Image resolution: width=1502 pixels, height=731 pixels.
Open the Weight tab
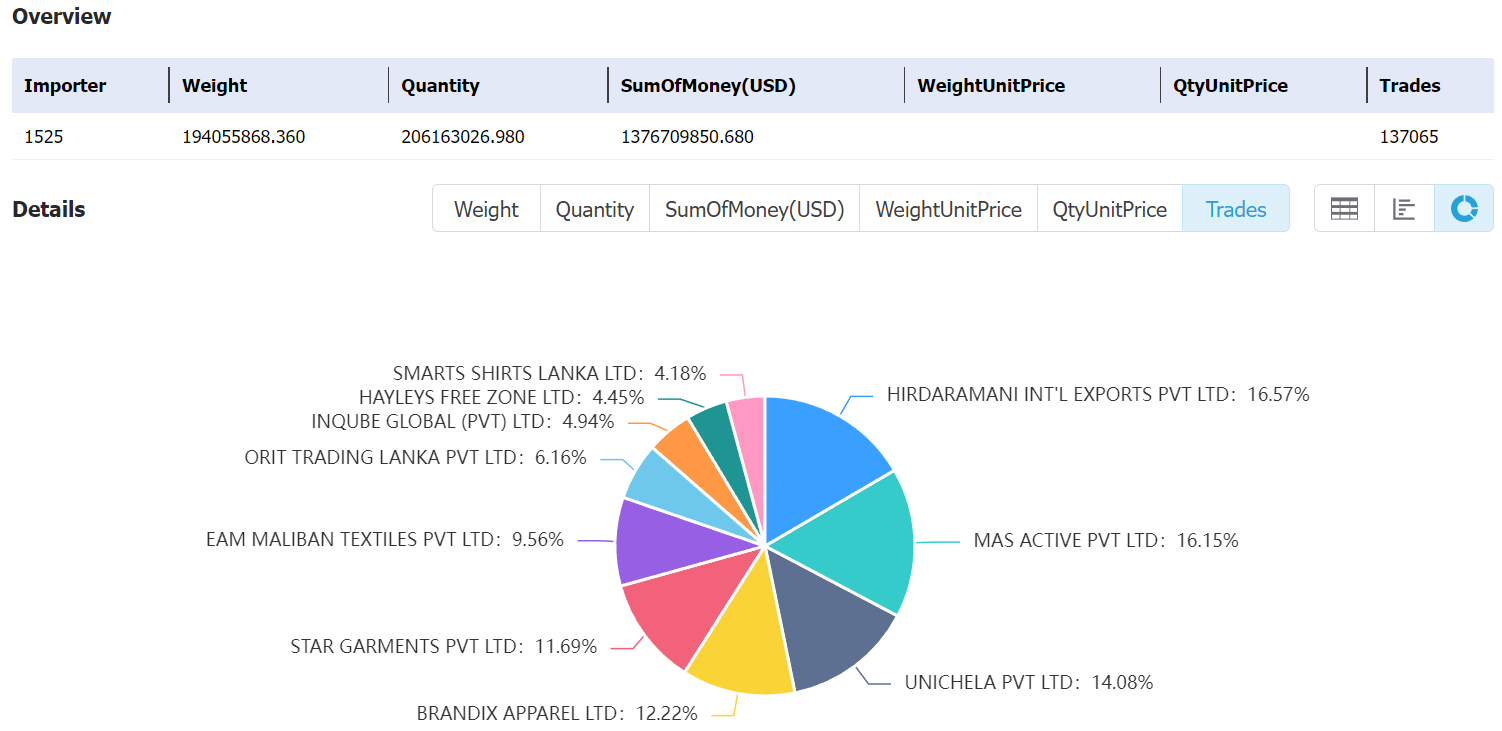486,209
